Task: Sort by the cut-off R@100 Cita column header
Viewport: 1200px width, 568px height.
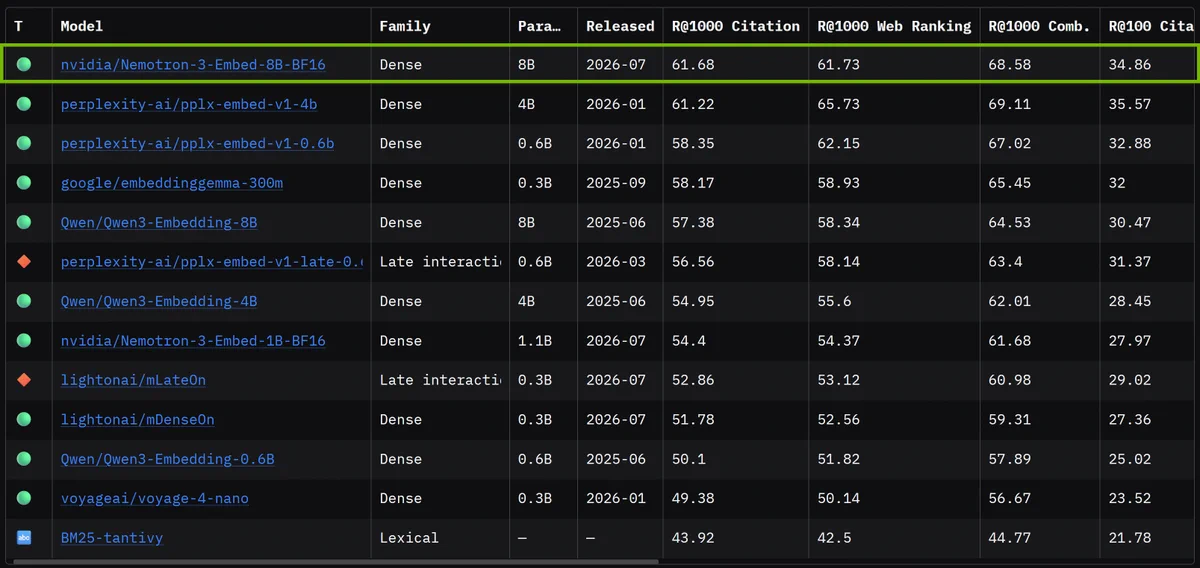Action: [x=1151, y=26]
